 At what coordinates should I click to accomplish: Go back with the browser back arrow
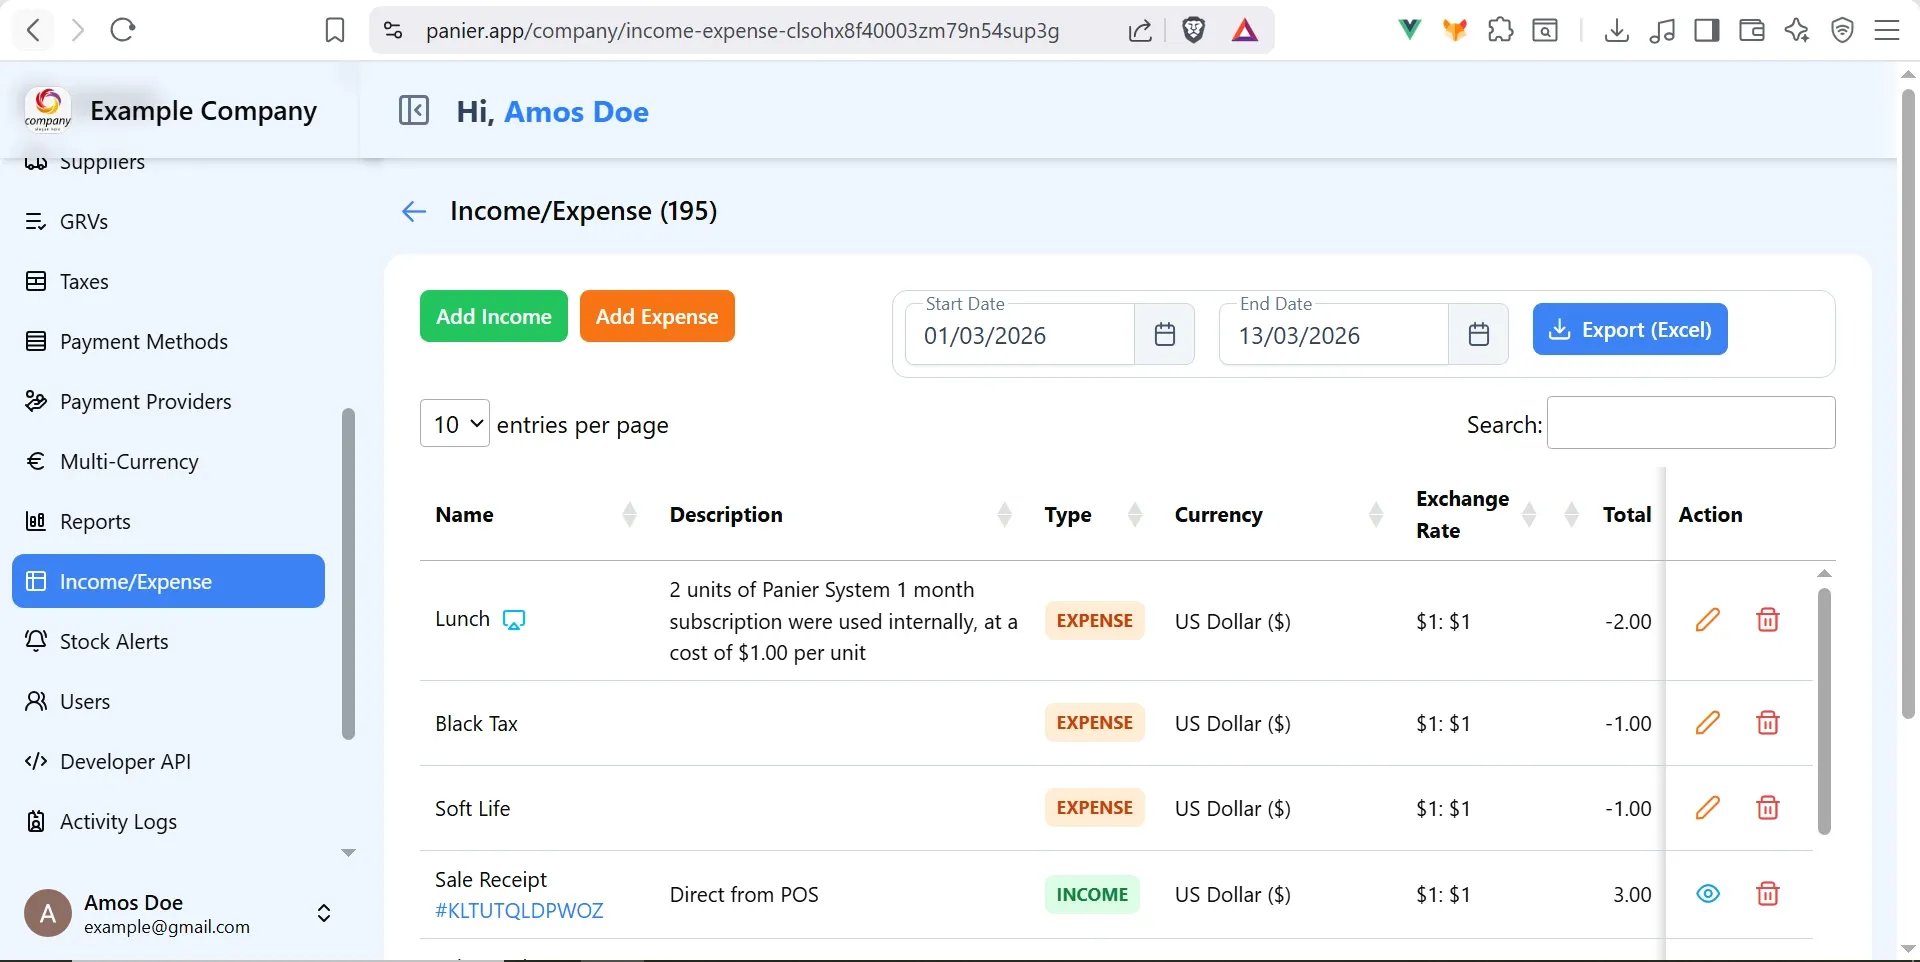point(34,30)
